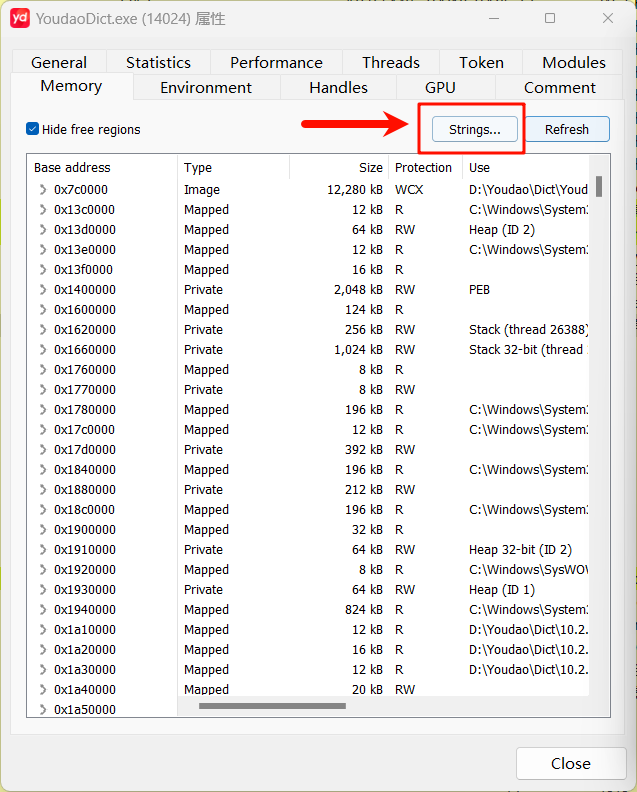Open the Environment tab
The width and height of the screenshot is (637, 792).
click(206, 87)
